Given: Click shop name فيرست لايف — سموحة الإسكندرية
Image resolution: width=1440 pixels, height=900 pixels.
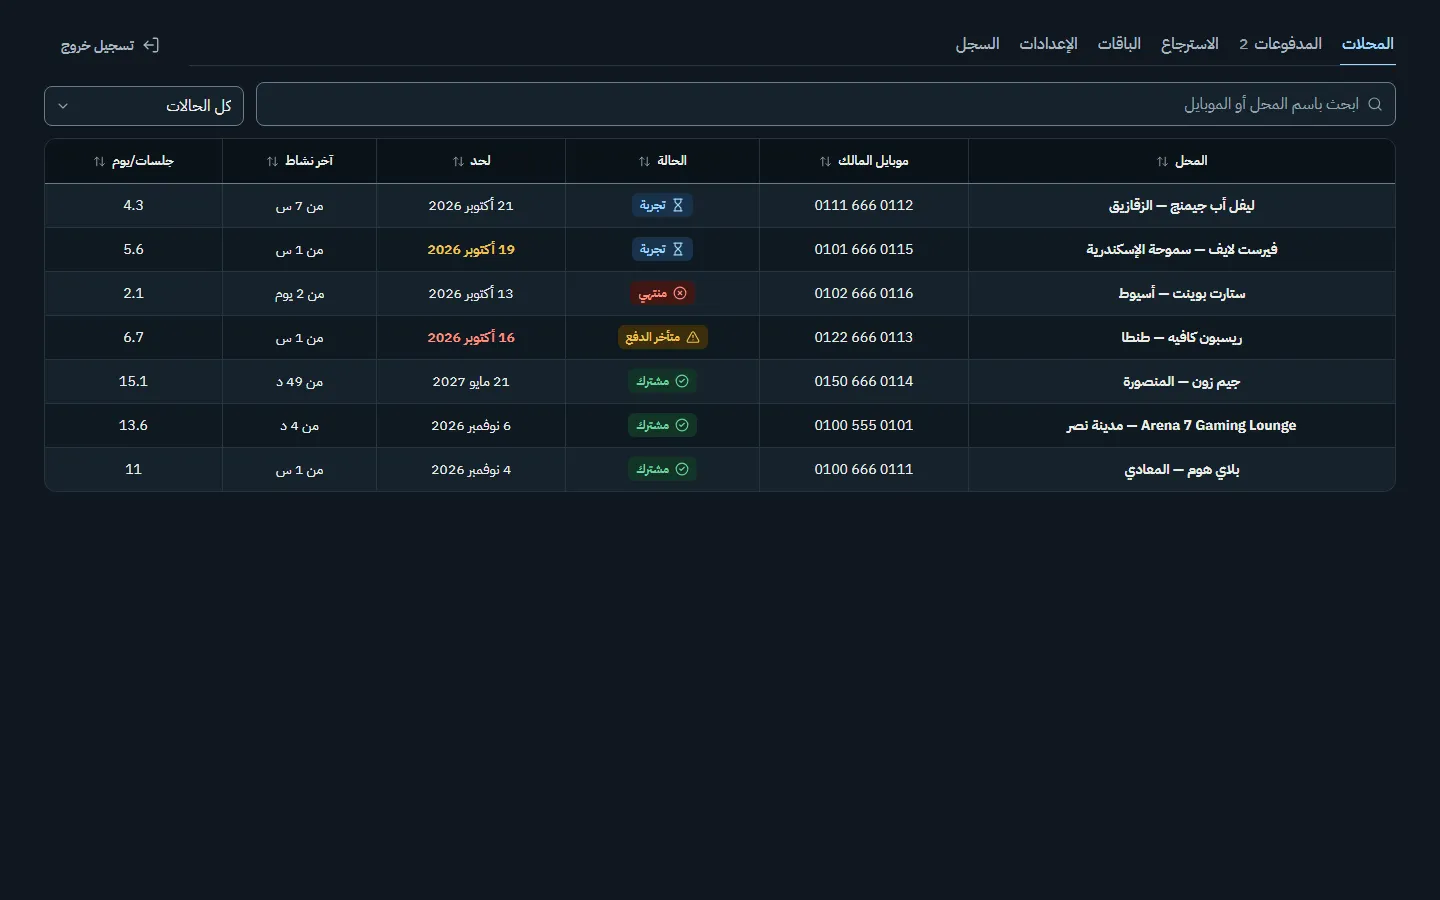Looking at the screenshot, I should point(1181,250).
